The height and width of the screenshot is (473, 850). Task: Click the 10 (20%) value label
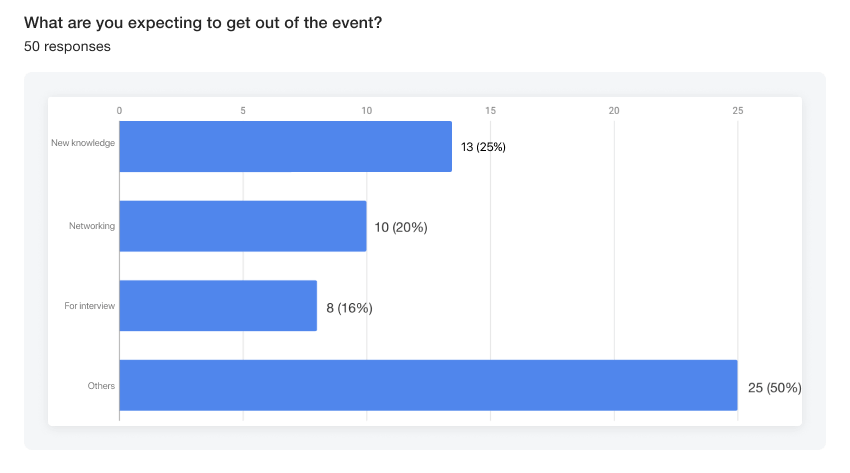pyautogui.click(x=401, y=227)
